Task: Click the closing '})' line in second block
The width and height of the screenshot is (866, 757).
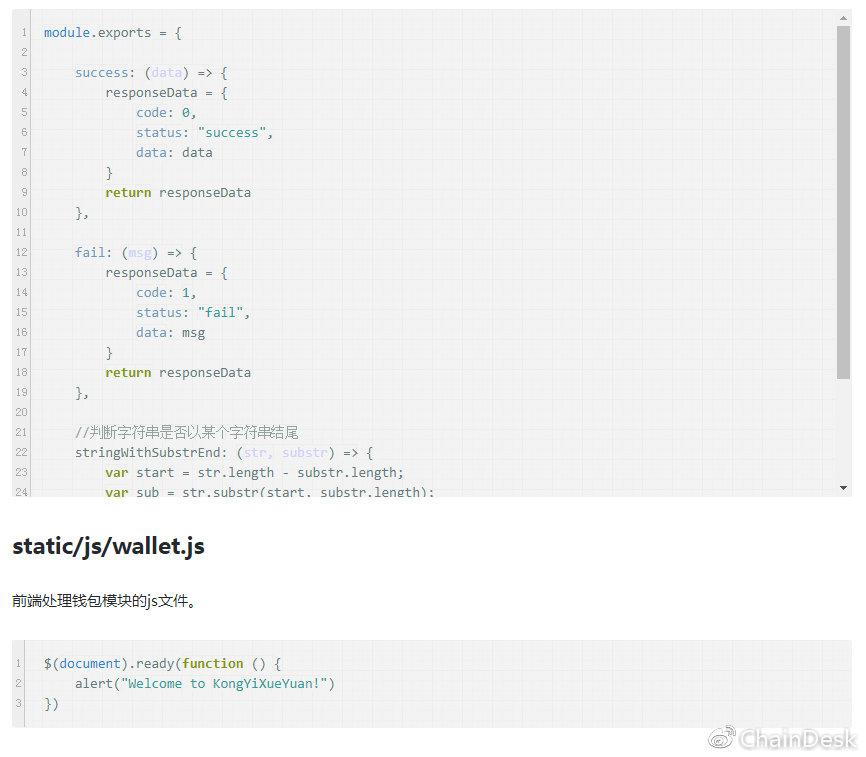Action: coord(51,704)
